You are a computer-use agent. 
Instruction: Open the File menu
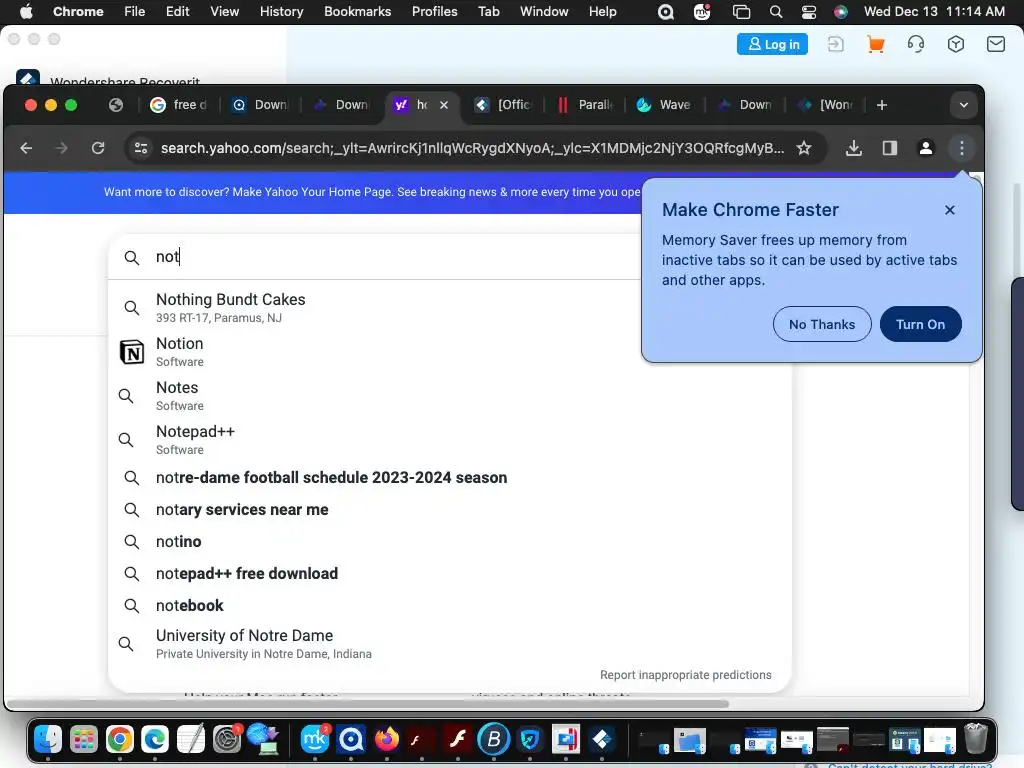click(135, 12)
